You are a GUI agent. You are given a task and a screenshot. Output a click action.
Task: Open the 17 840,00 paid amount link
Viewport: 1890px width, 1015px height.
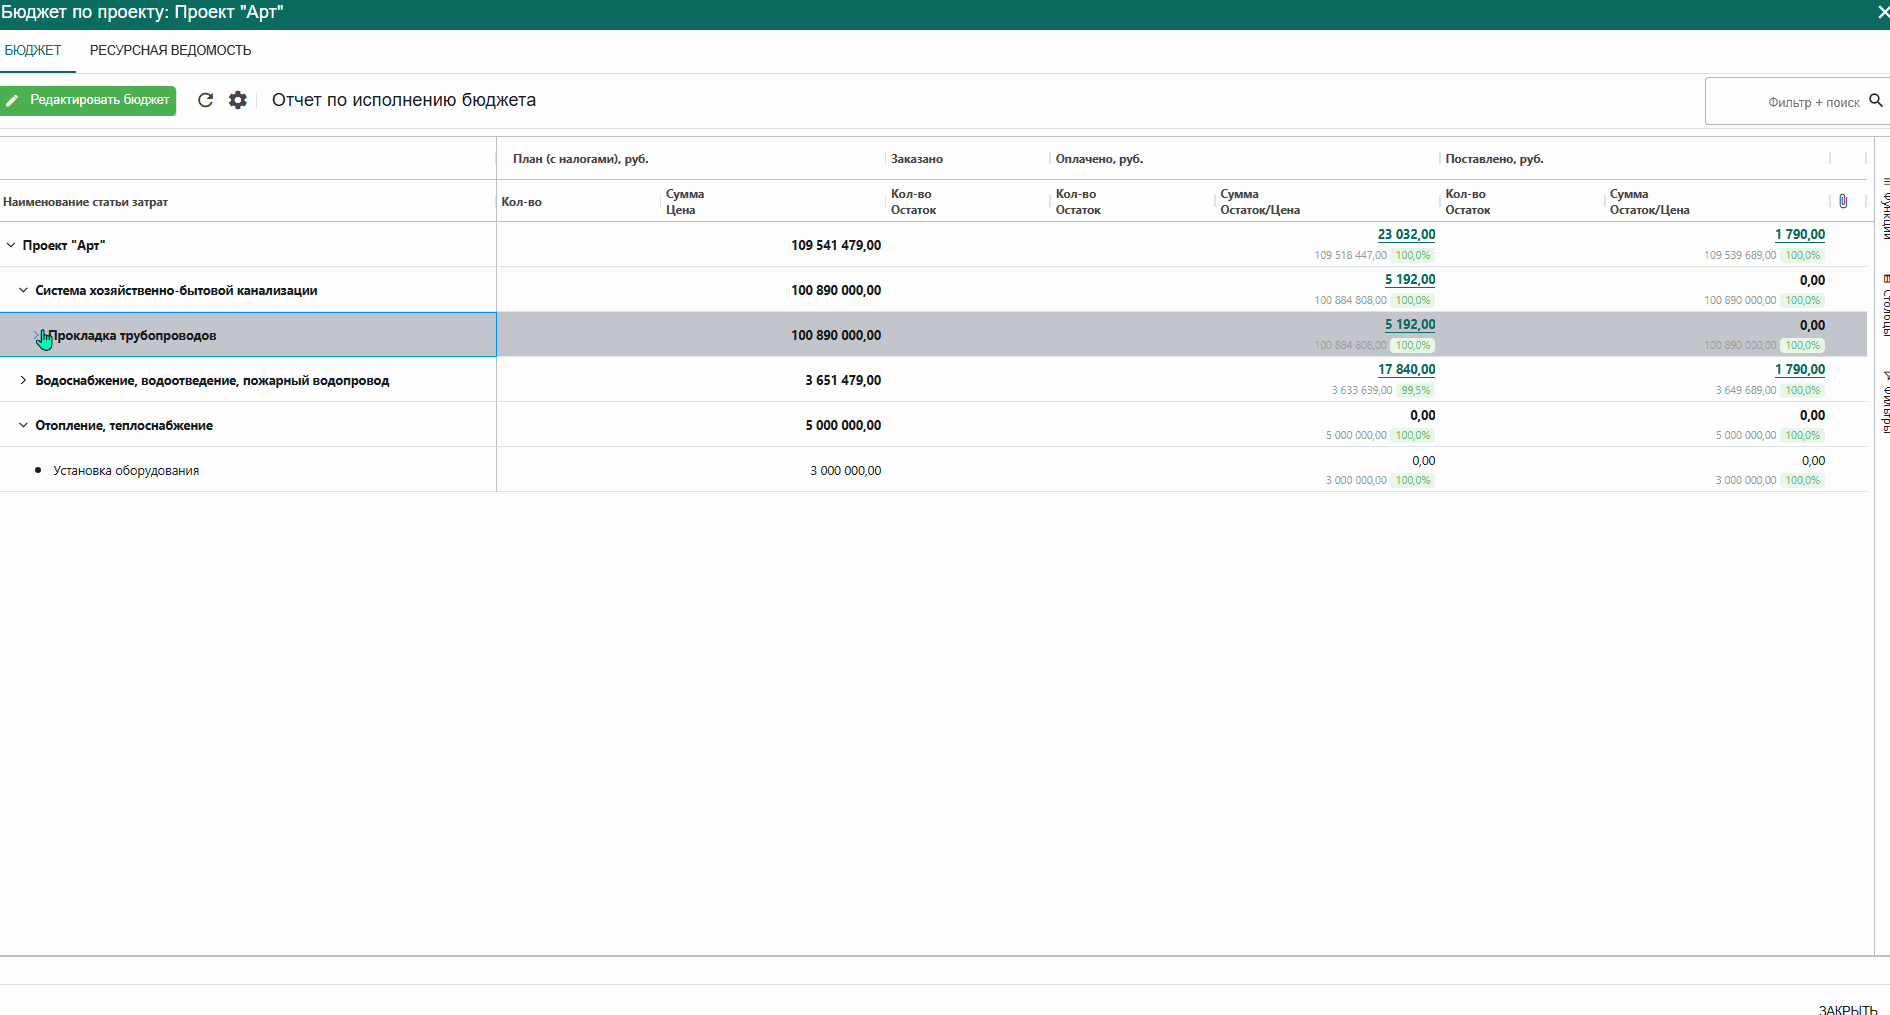(x=1406, y=370)
